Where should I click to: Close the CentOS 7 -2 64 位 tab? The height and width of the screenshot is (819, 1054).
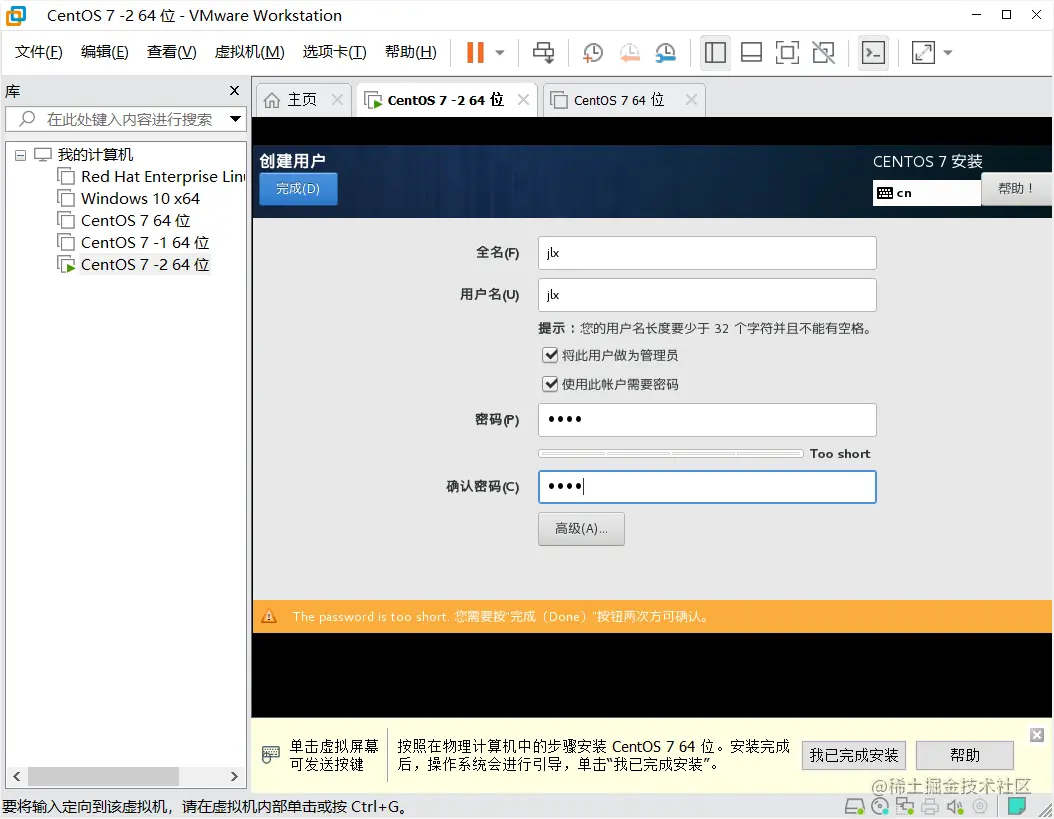pyautogui.click(x=523, y=100)
